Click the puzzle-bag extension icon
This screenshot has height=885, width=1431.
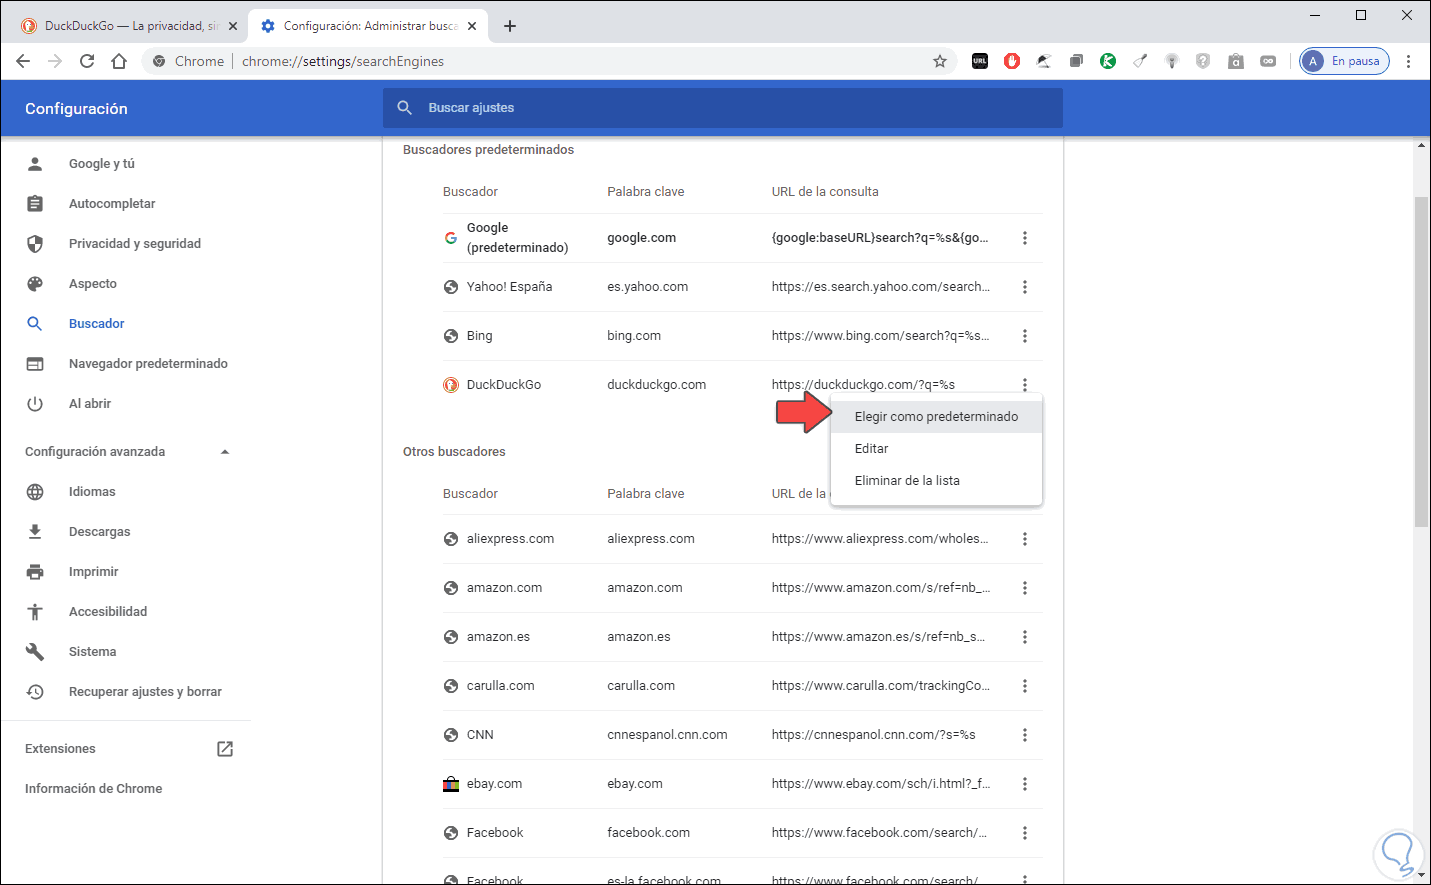coord(1236,61)
